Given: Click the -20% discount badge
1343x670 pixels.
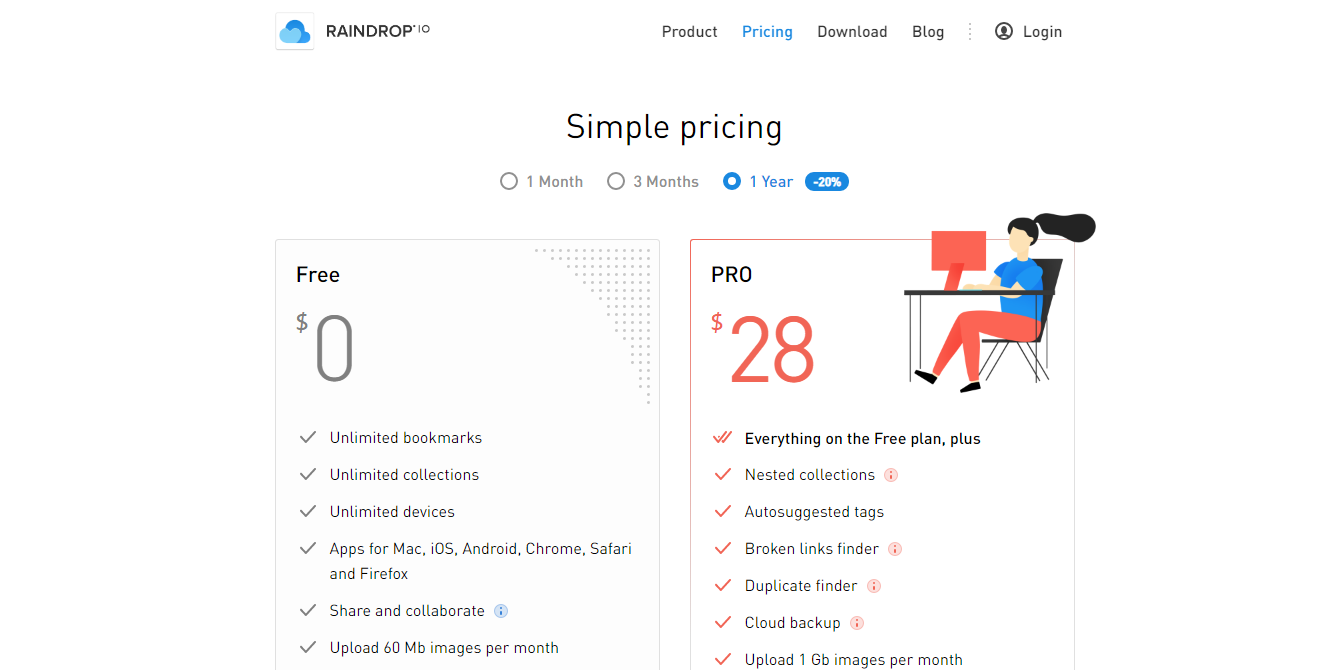Looking at the screenshot, I should click(x=827, y=182).
